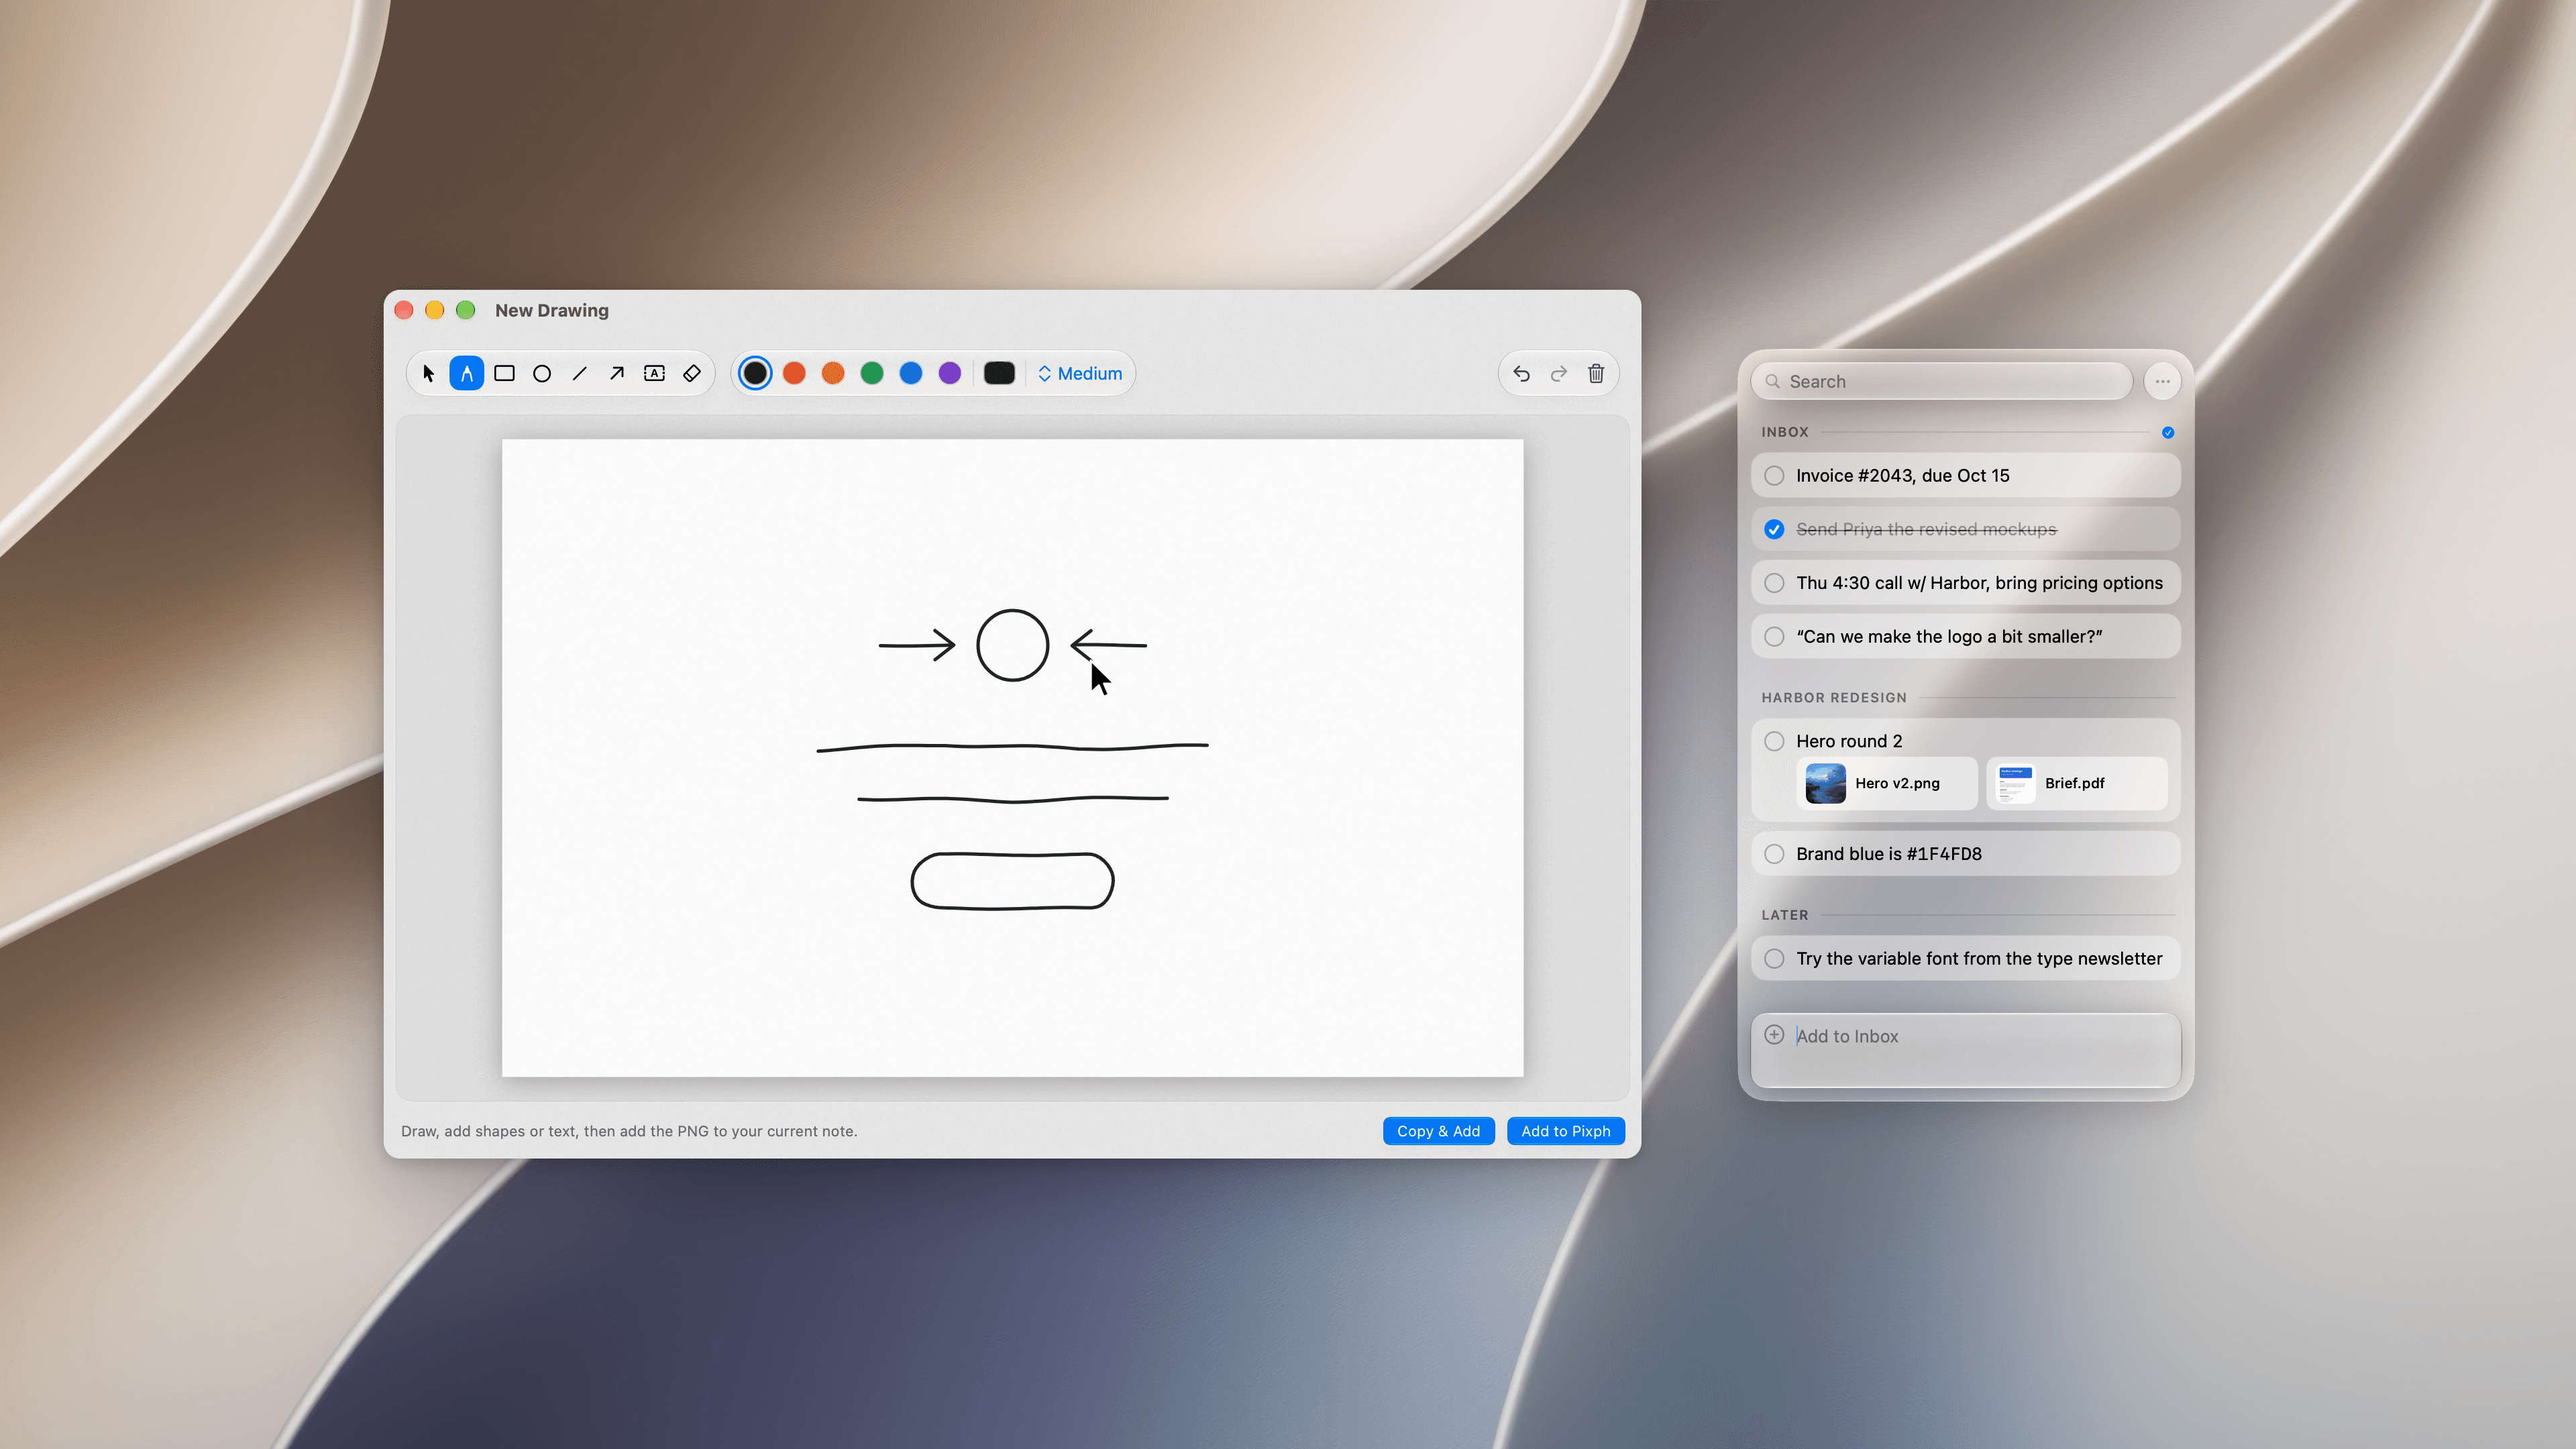Screen dimensions: 2576x1449
Task: Open the Brief.pdf attachment
Action: pyautogui.click(x=2077, y=784)
